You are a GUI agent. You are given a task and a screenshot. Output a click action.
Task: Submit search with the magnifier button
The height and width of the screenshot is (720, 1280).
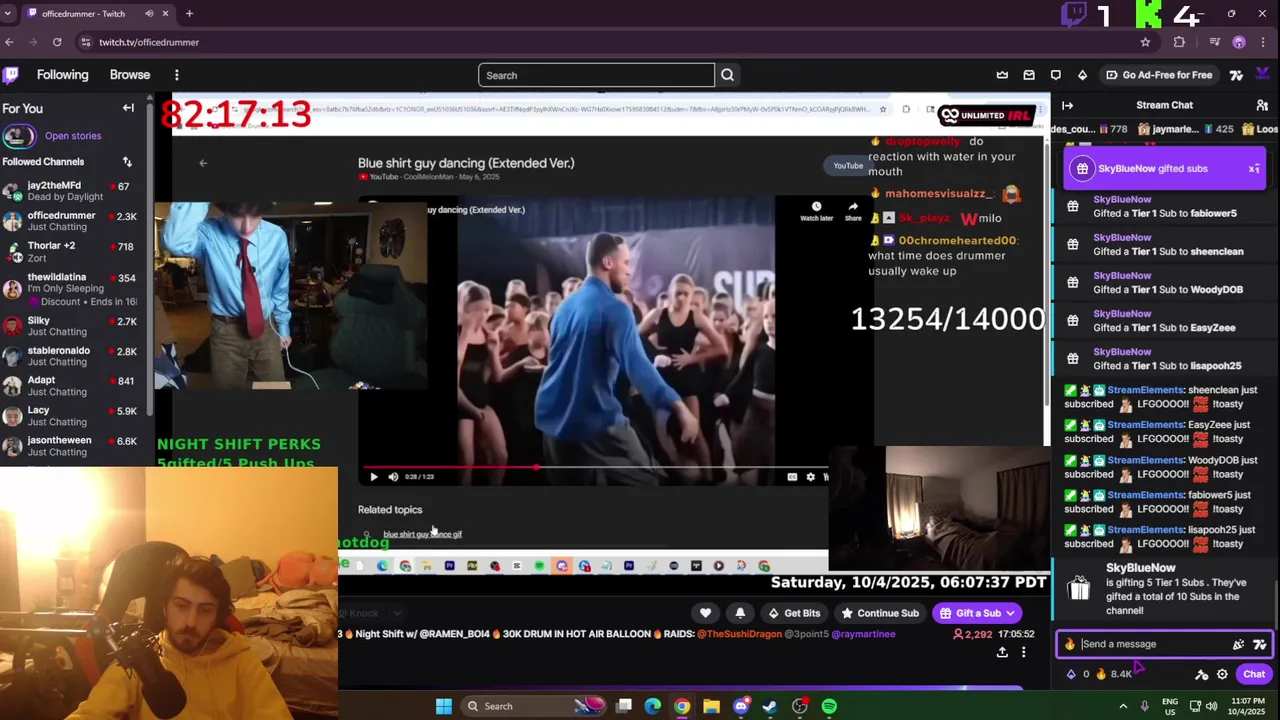[x=727, y=75]
